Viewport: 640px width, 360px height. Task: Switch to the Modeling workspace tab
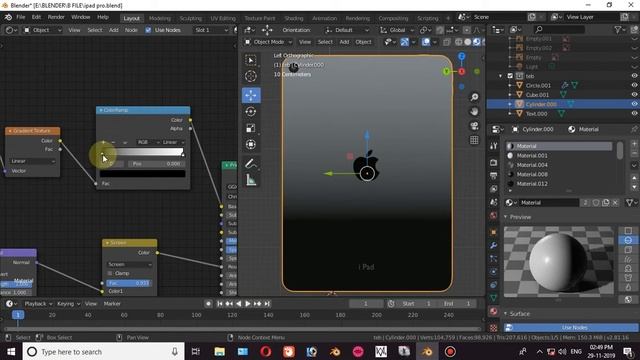(160, 18)
